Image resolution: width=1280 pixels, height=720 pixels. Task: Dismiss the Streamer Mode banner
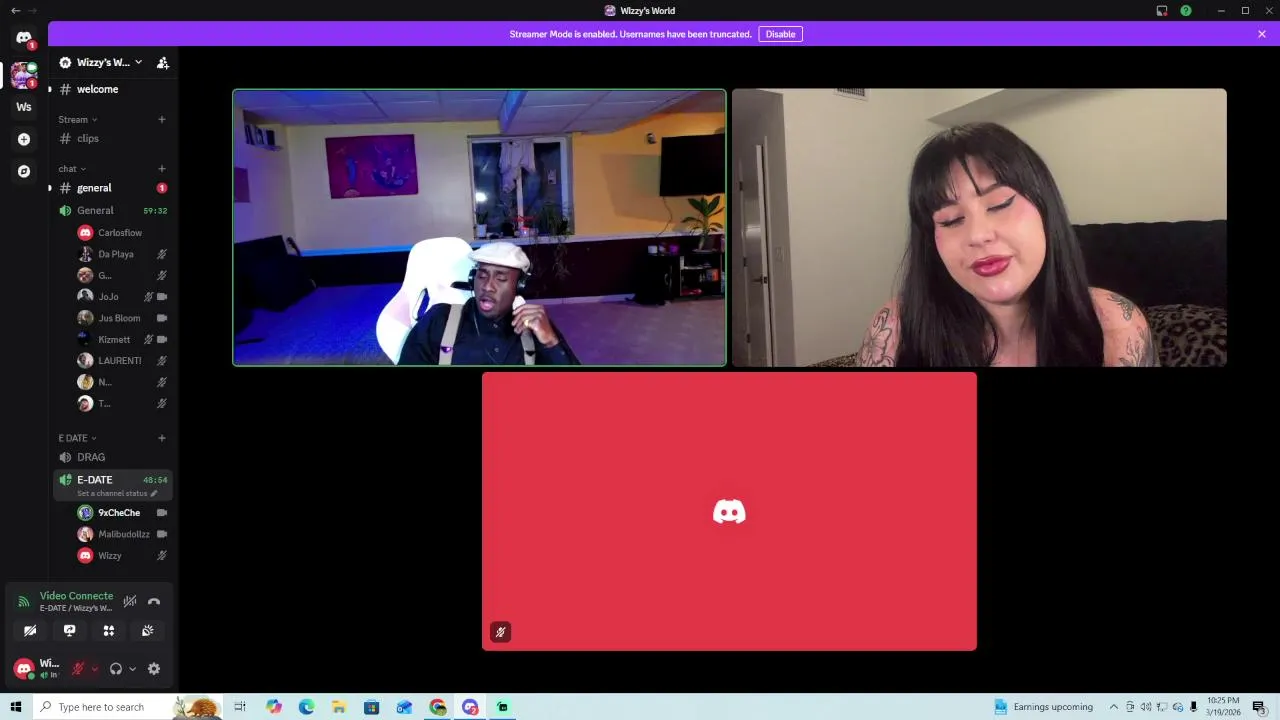tap(1262, 34)
